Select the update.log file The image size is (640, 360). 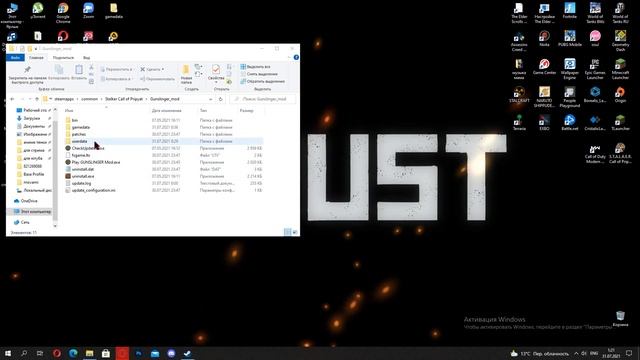(163, 183)
